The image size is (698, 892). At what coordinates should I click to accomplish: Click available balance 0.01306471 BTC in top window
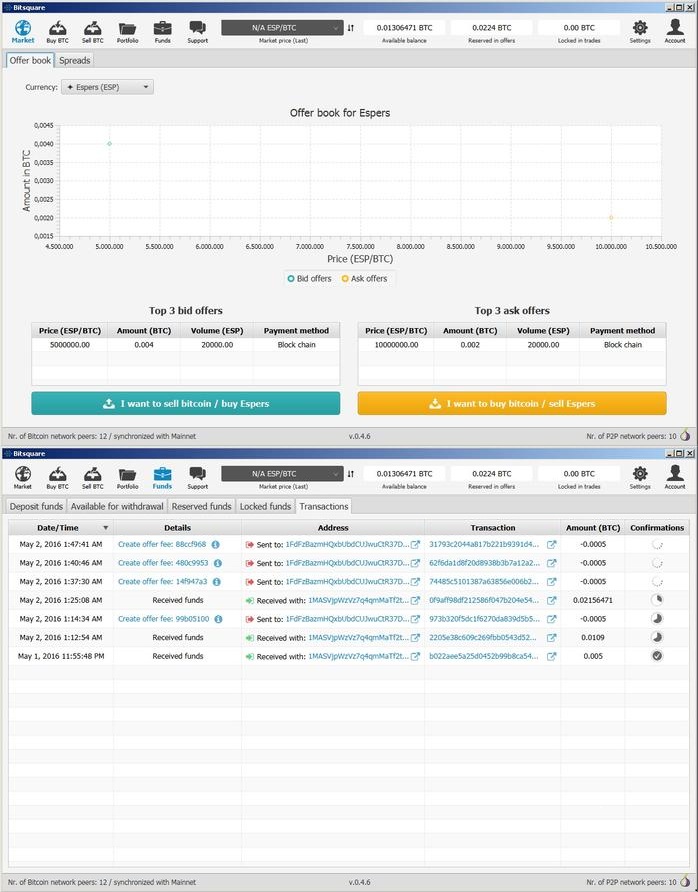tap(404, 28)
